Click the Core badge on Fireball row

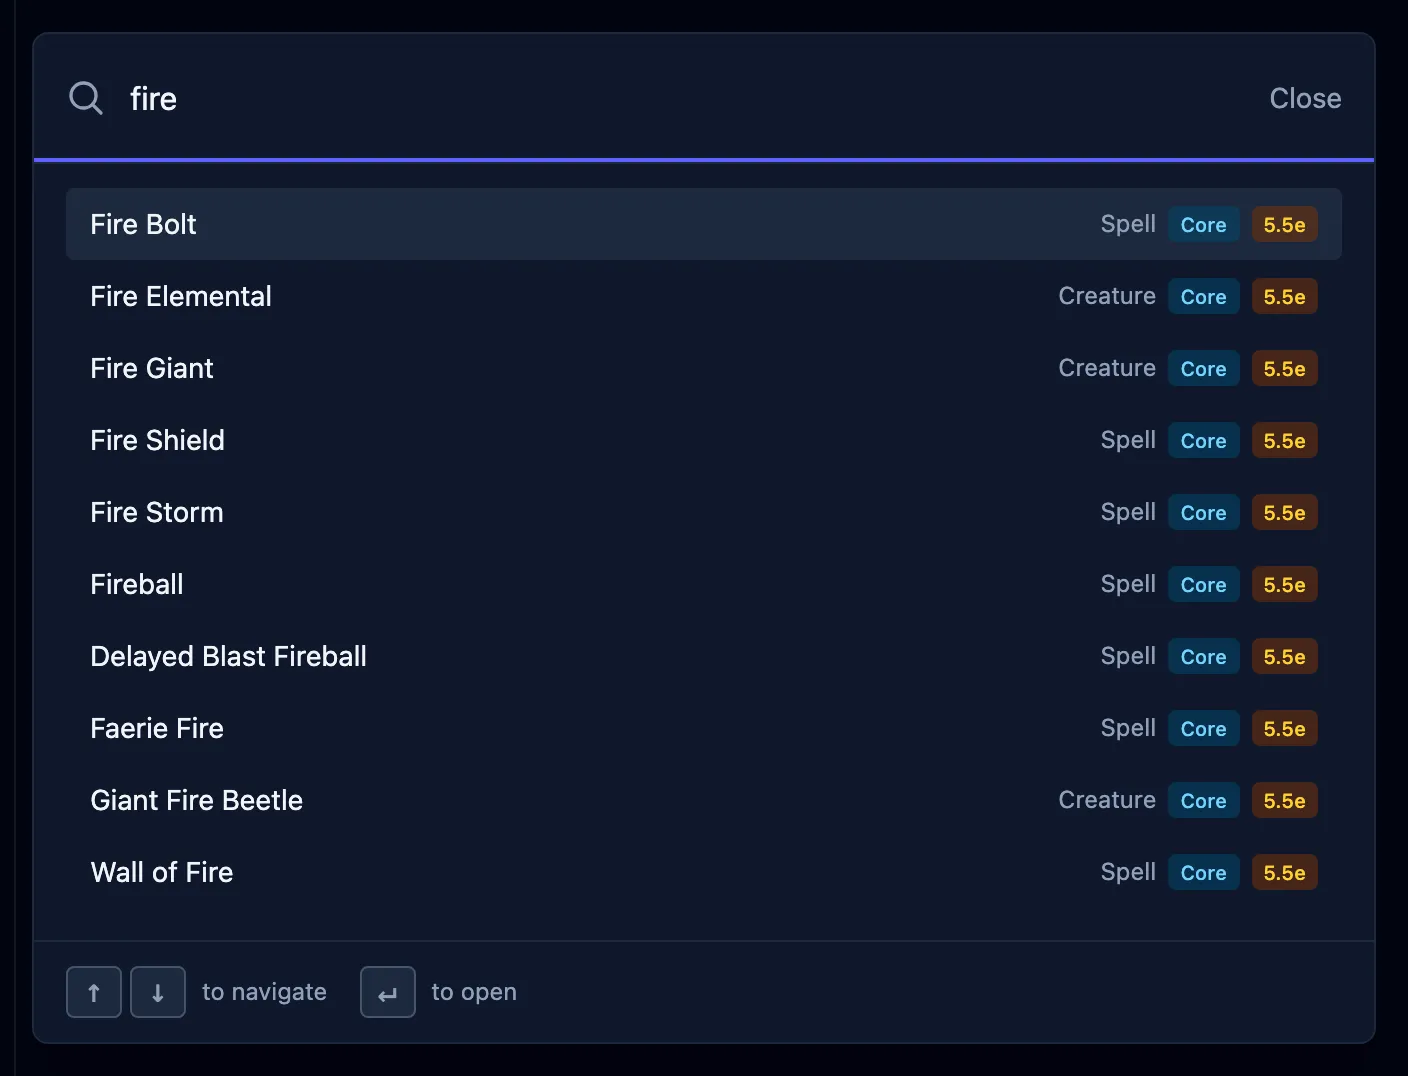point(1204,584)
